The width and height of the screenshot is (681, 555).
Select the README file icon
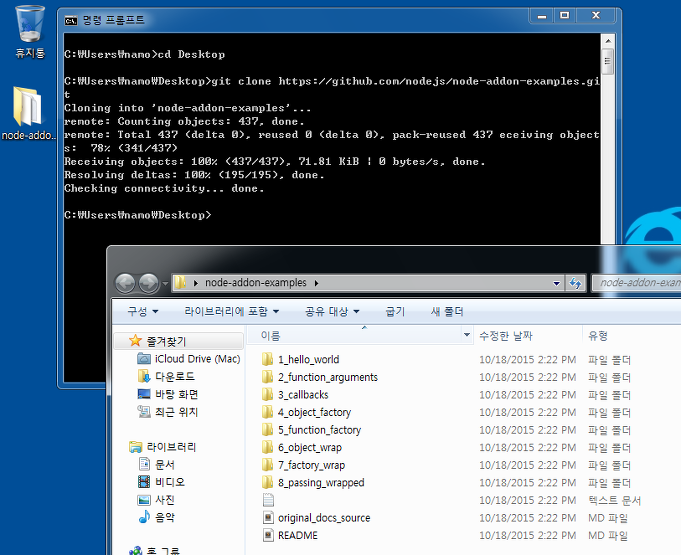[x=268, y=535]
